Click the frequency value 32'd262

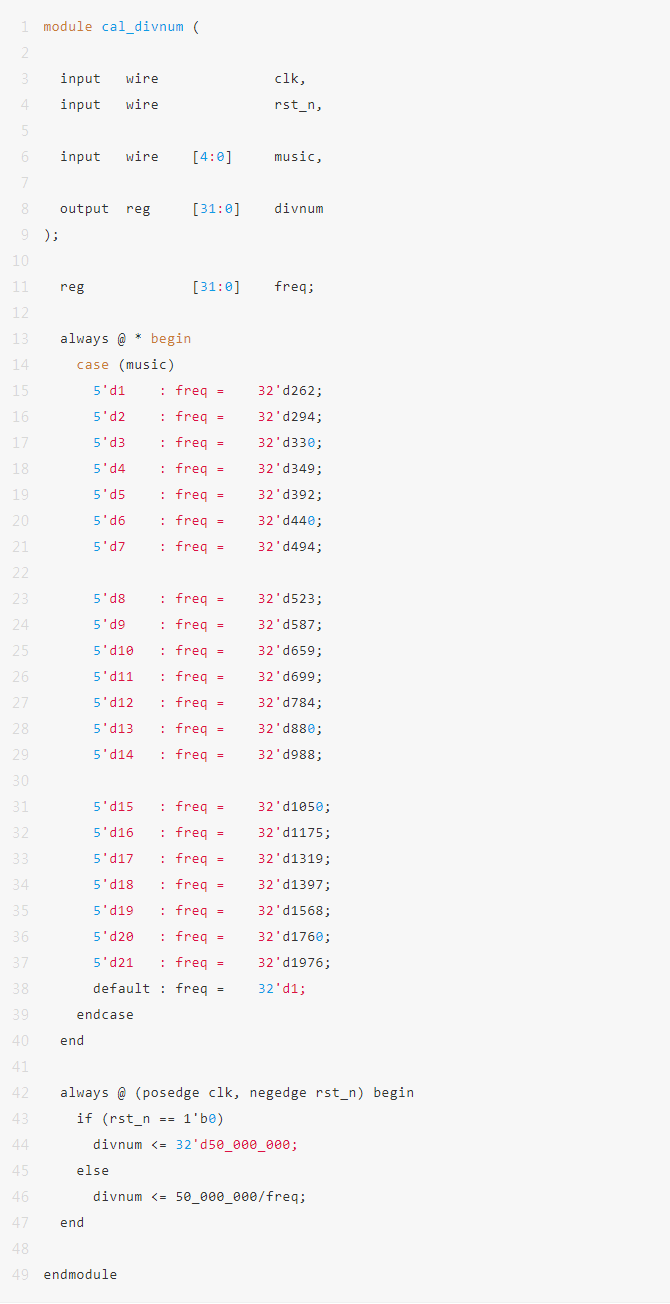click(290, 391)
